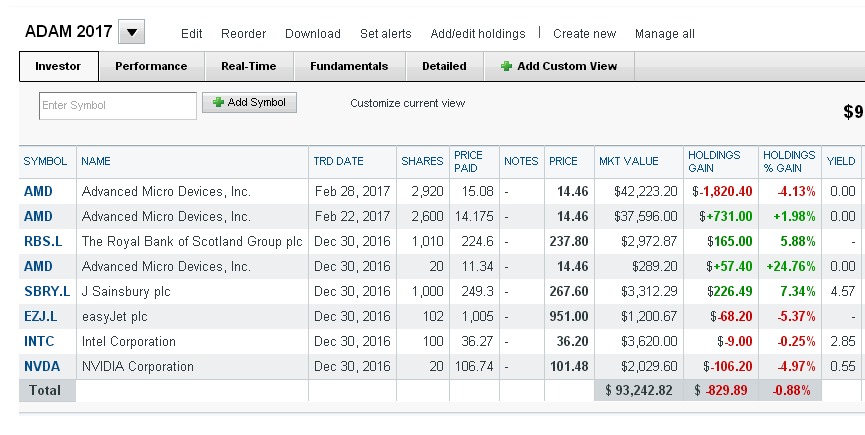Click the green plus Add Symbol button

pos(249,103)
